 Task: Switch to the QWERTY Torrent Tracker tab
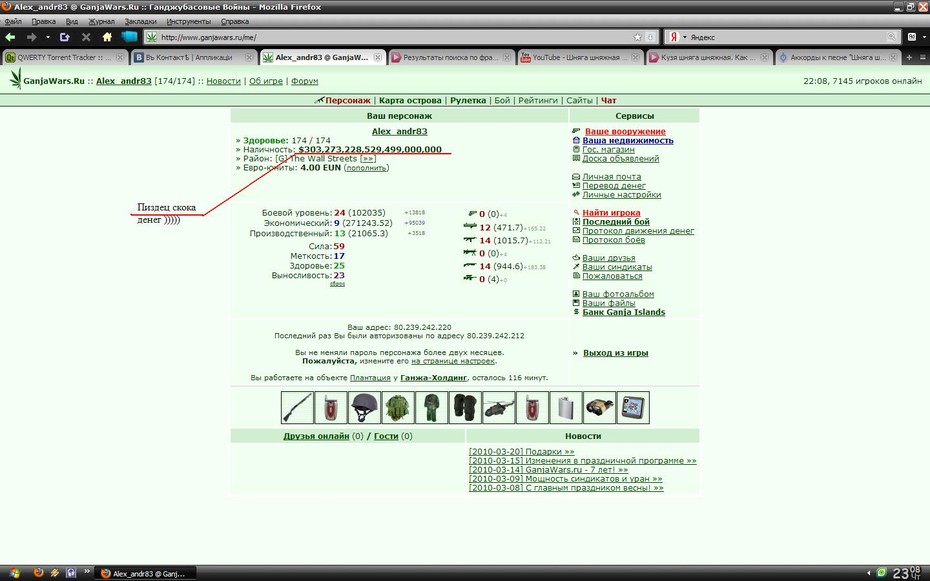pos(65,58)
